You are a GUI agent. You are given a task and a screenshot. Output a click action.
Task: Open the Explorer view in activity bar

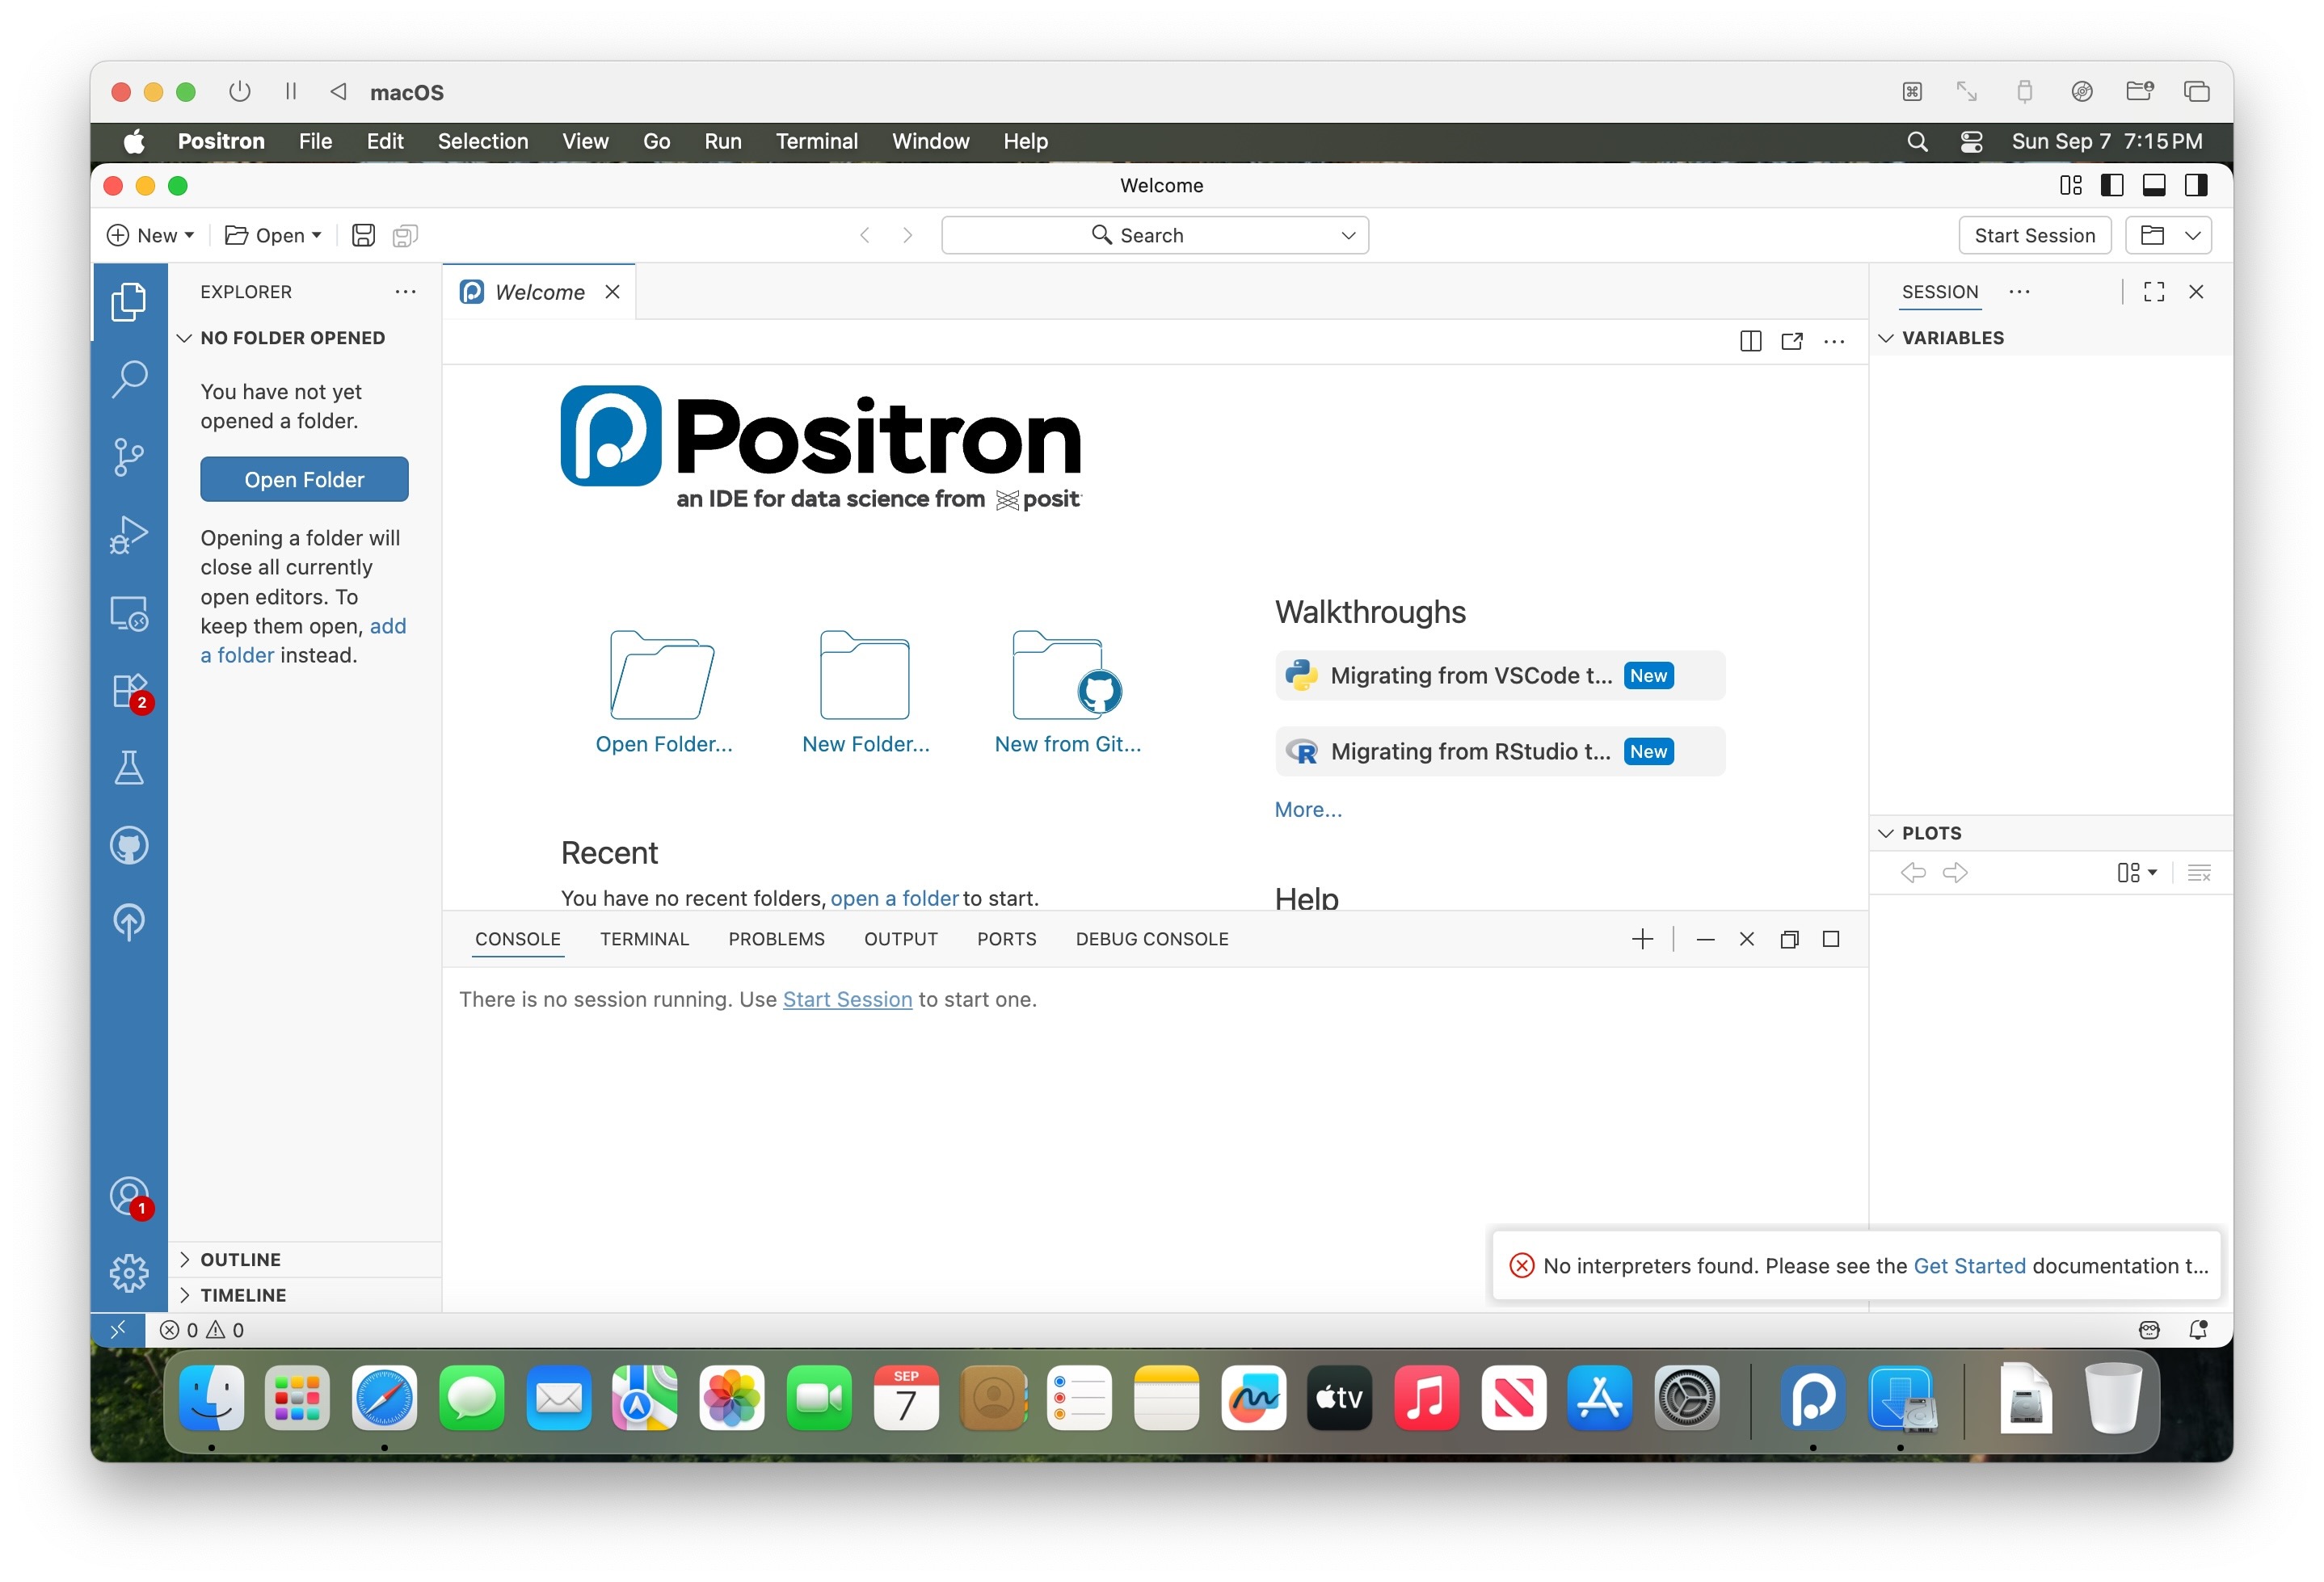click(x=128, y=301)
